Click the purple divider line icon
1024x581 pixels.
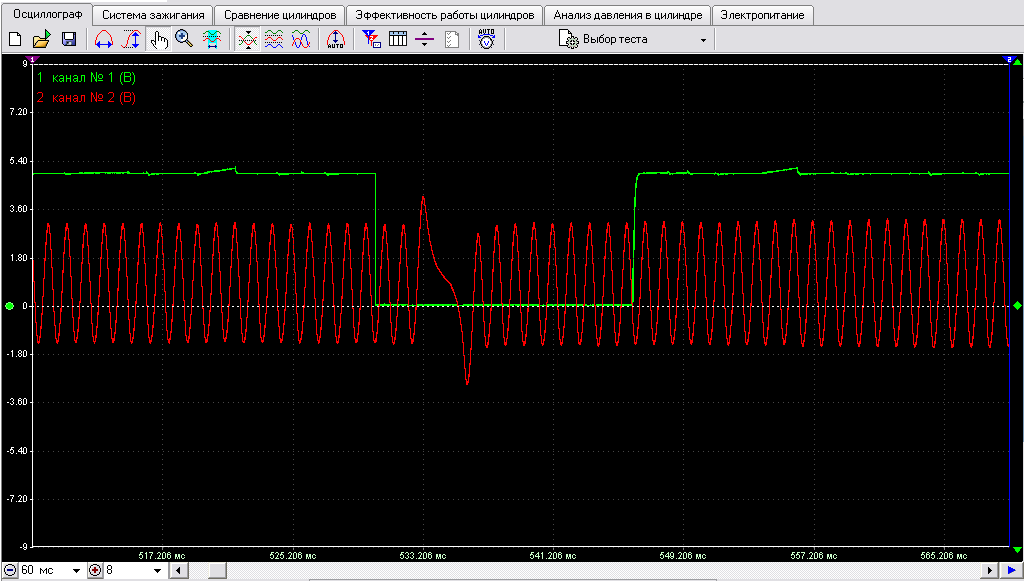(424, 40)
